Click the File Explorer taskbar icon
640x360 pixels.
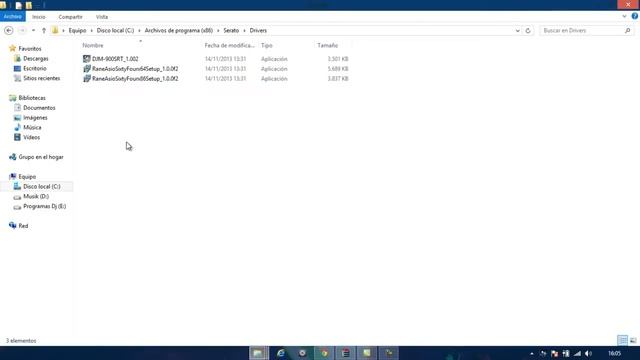[x=259, y=353]
